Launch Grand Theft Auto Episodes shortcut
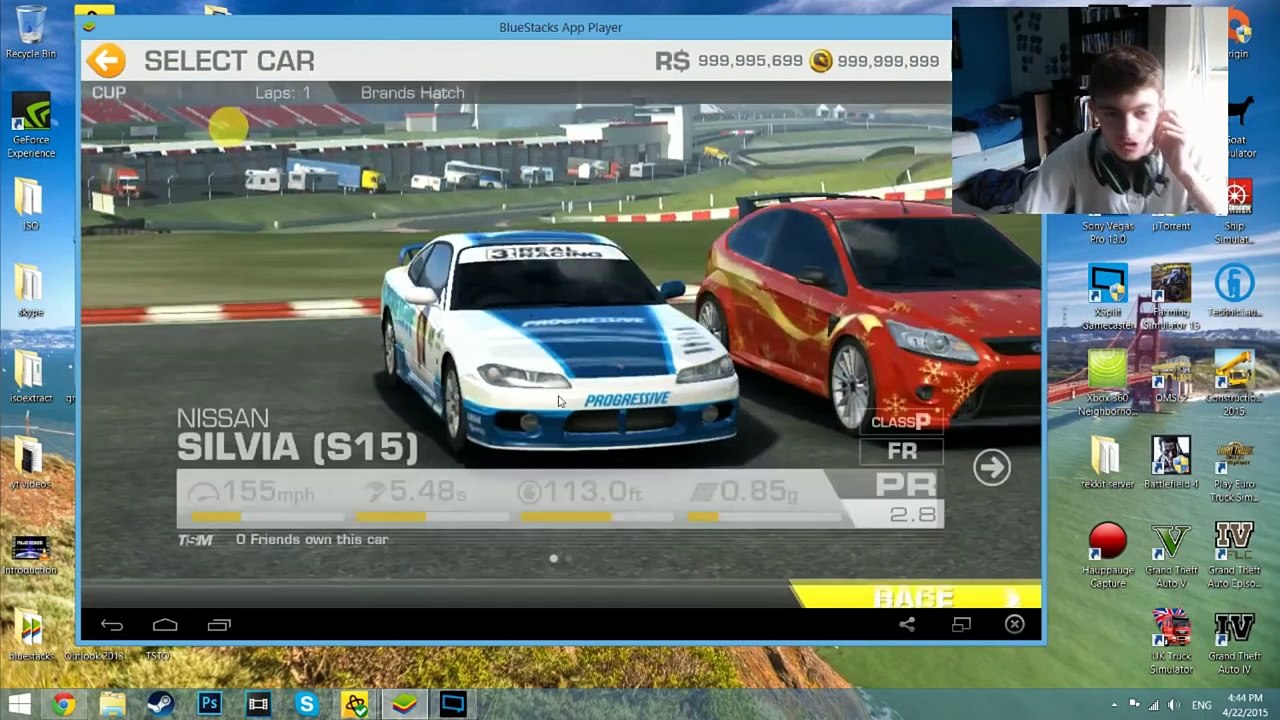The image size is (1280, 720). point(1234,556)
